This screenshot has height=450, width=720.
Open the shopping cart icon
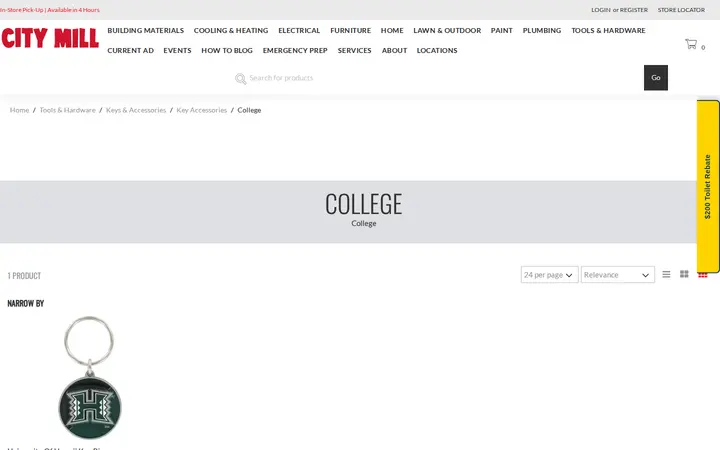pos(691,44)
